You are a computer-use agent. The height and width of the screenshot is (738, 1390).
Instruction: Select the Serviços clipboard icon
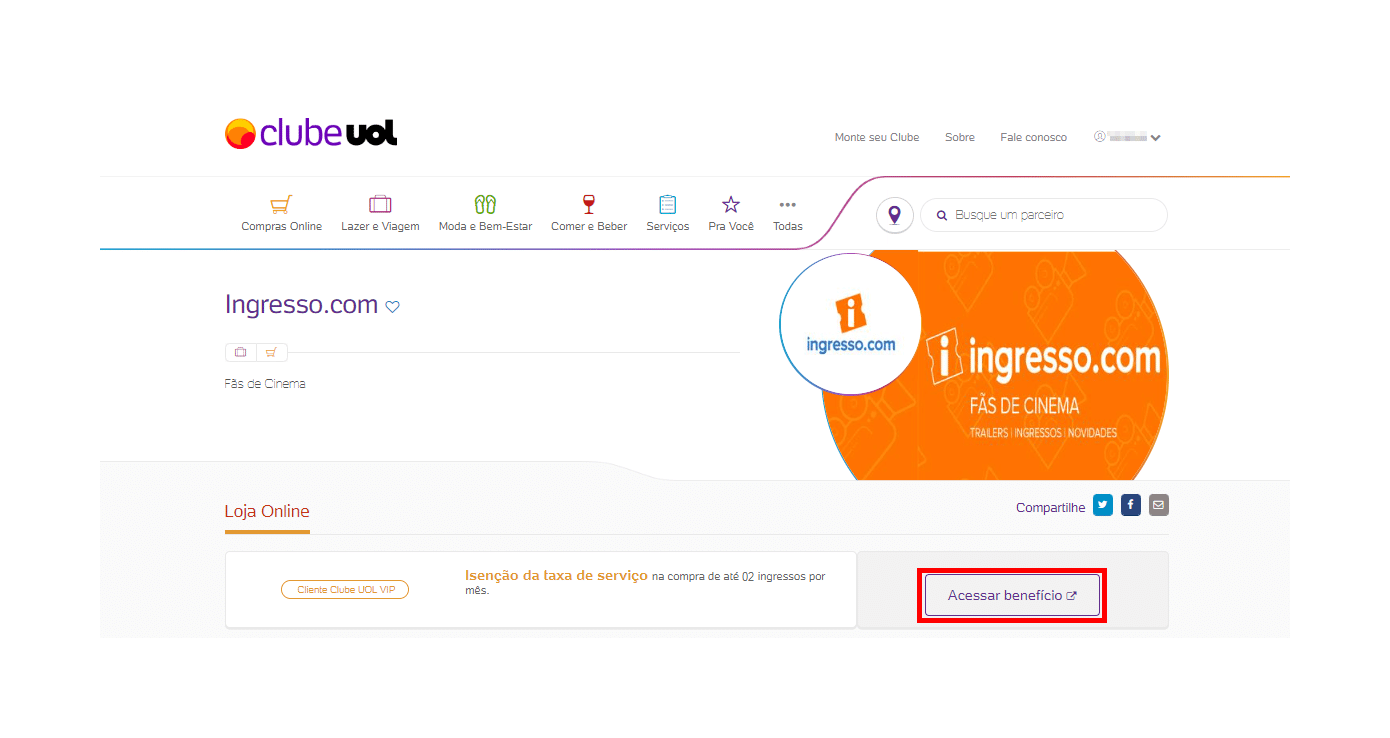667,205
